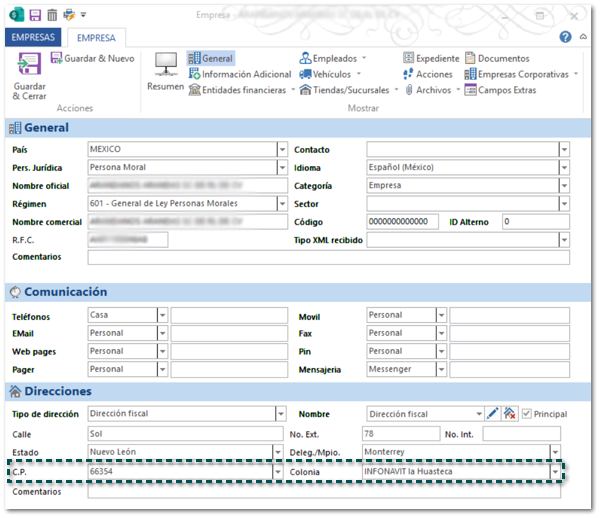Toggle the Principal checkbox
The height and width of the screenshot is (518, 600).
click(x=526, y=414)
